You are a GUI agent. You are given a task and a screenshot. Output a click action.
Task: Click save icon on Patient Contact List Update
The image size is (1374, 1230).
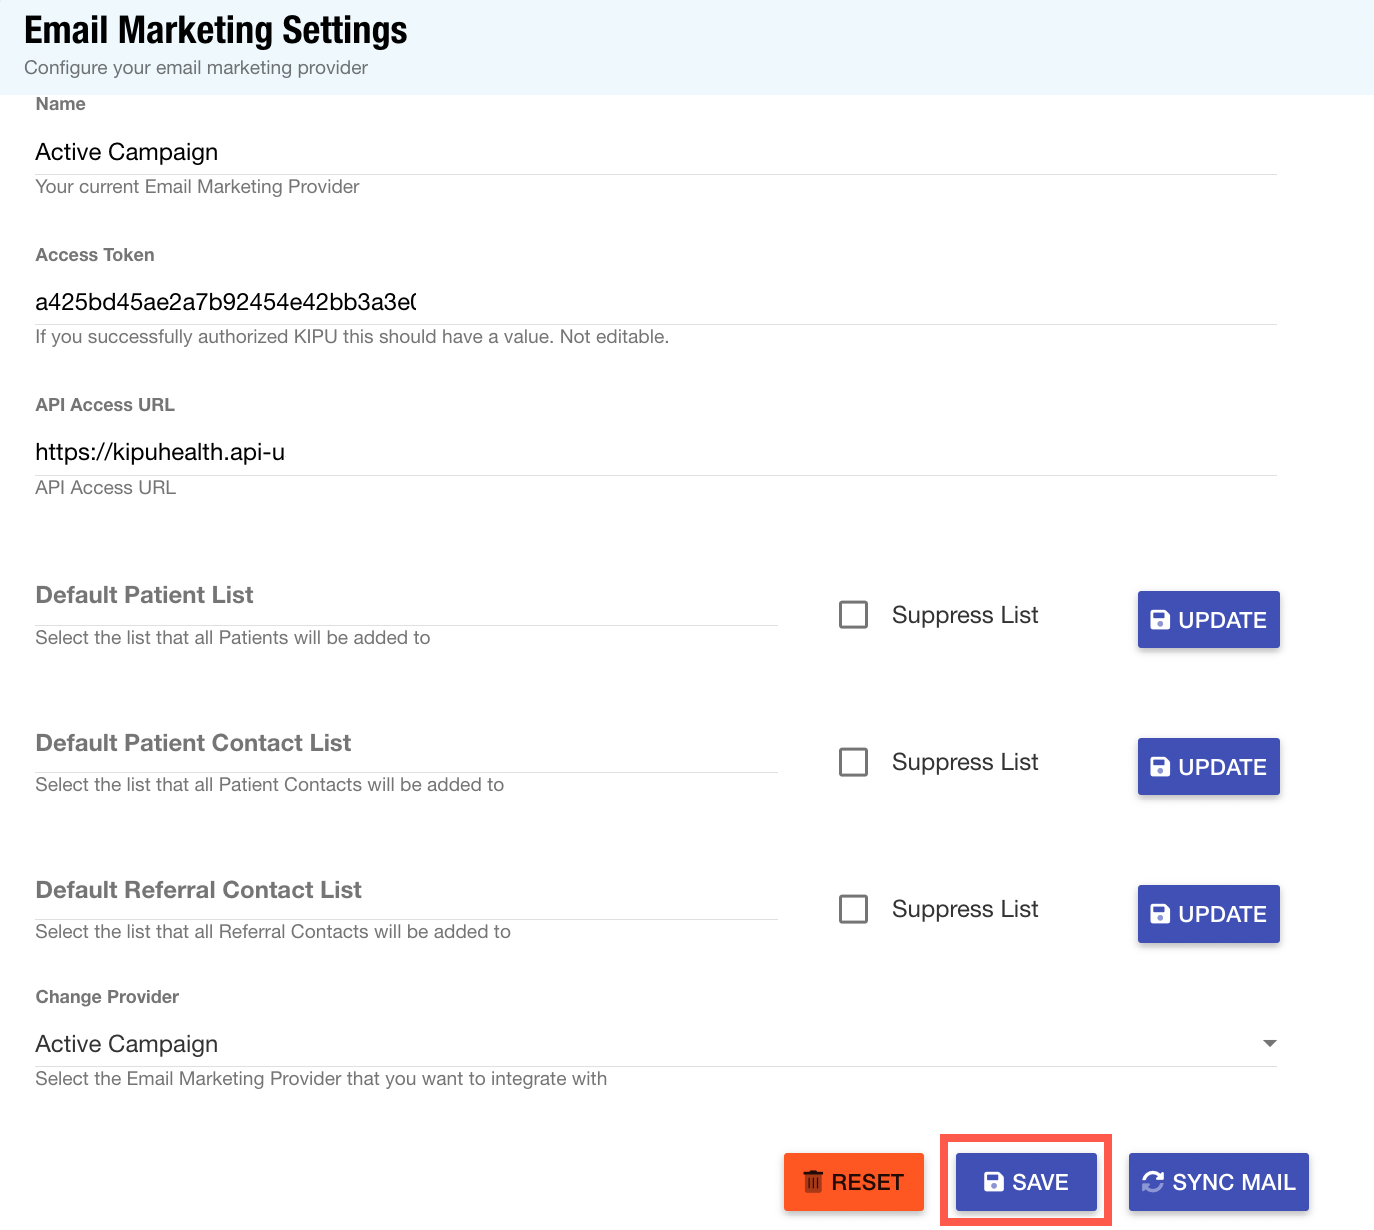tap(1160, 767)
